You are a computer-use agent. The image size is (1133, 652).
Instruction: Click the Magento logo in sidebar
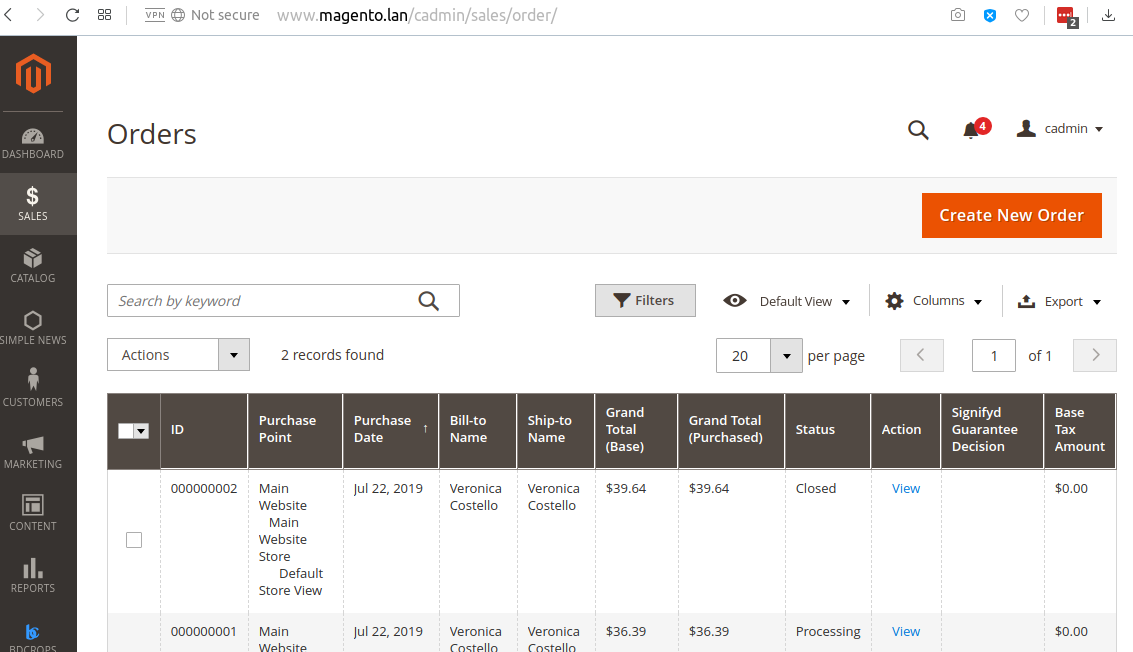click(x=33, y=73)
